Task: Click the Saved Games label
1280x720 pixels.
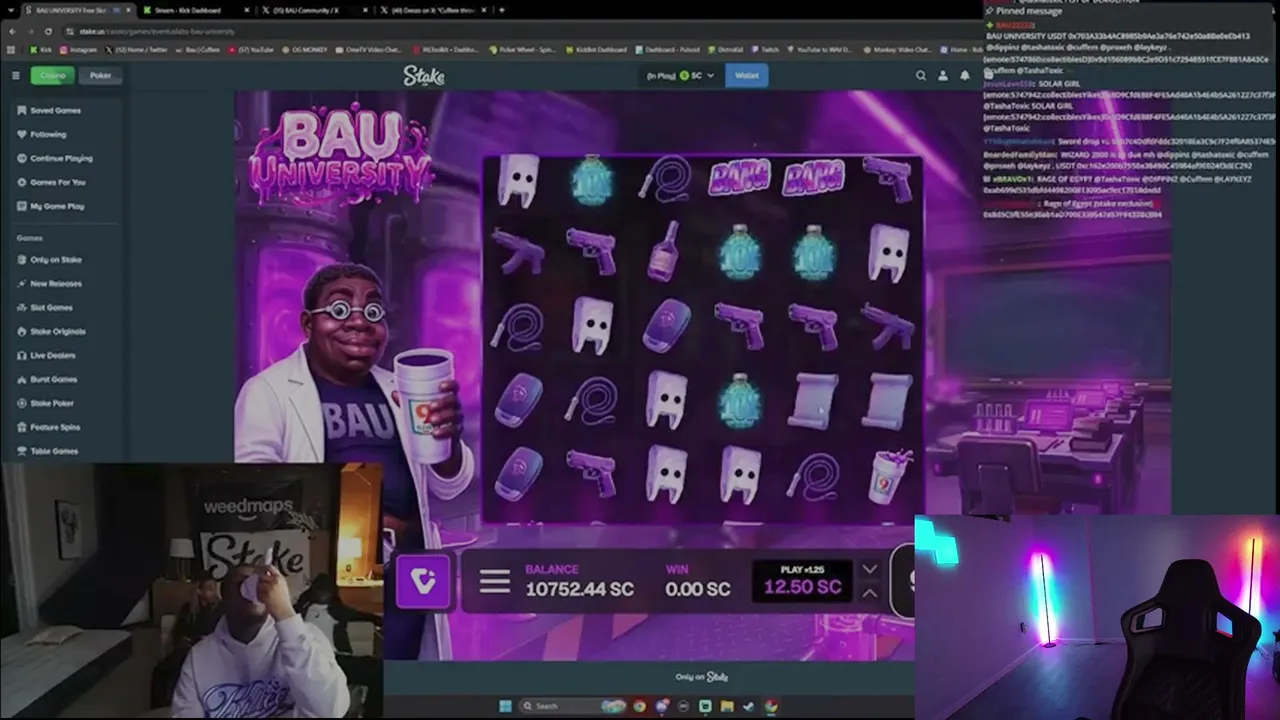Action: point(56,110)
